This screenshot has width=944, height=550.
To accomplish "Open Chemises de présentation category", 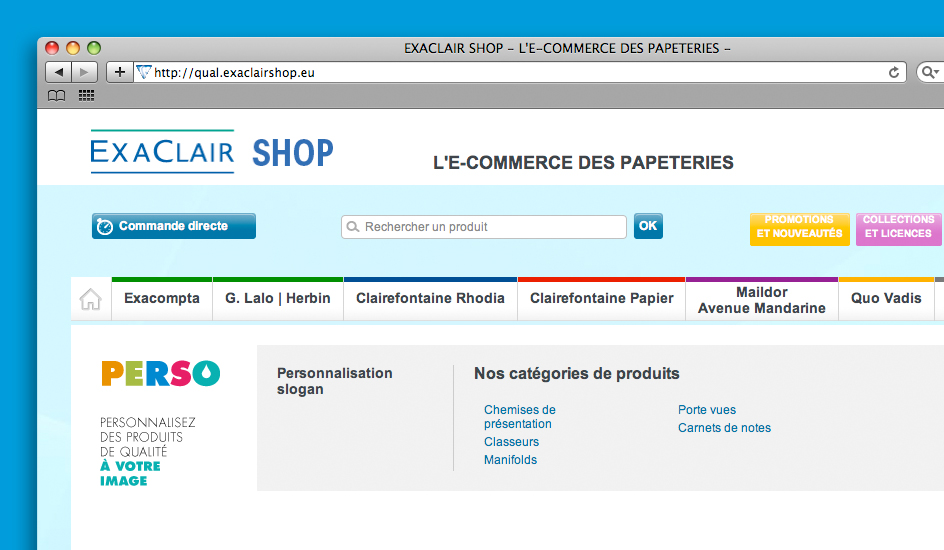I will tap(520, 416).
